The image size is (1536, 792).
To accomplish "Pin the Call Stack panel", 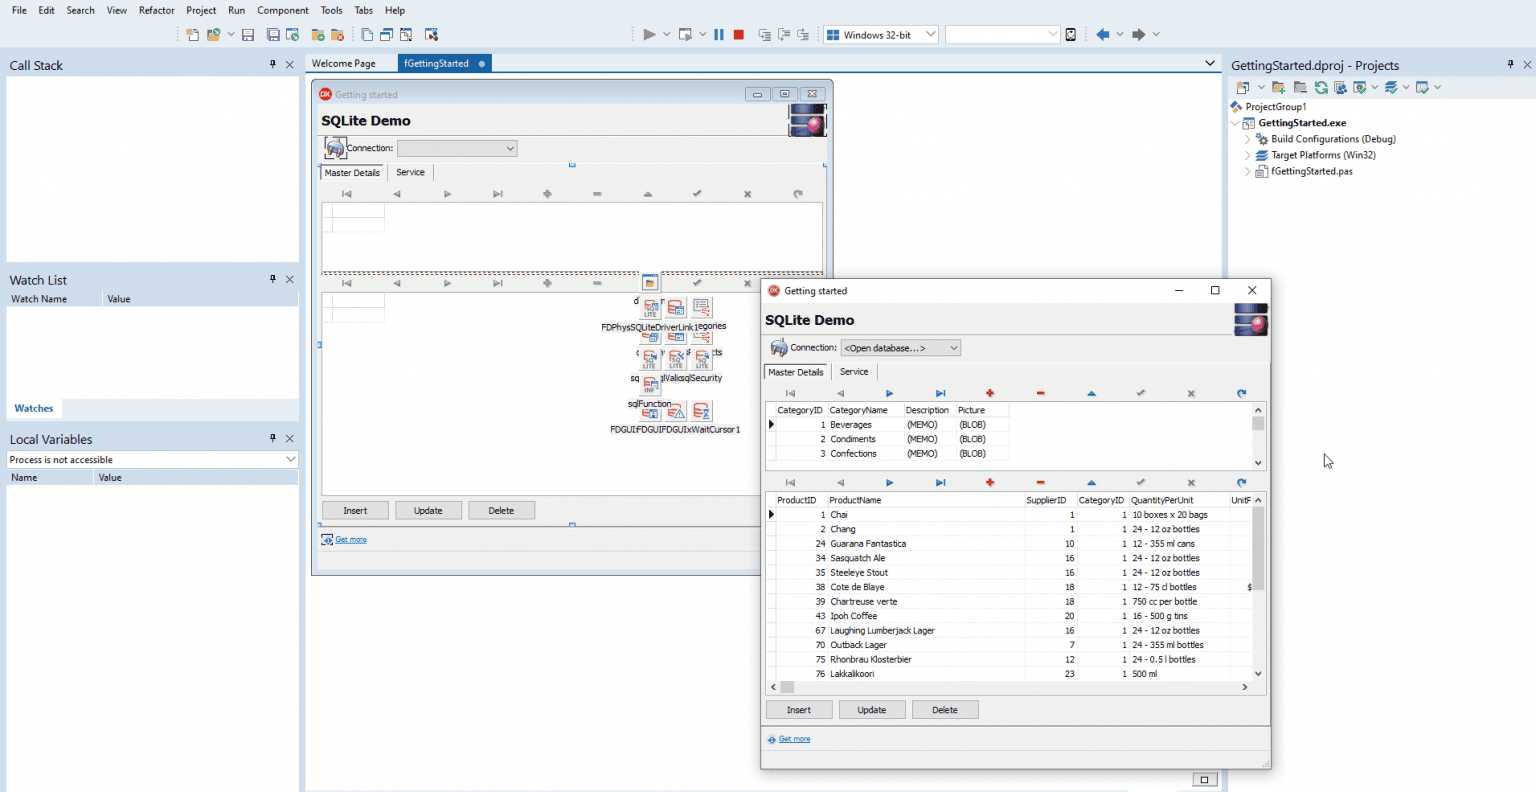I will click(273, 64).
